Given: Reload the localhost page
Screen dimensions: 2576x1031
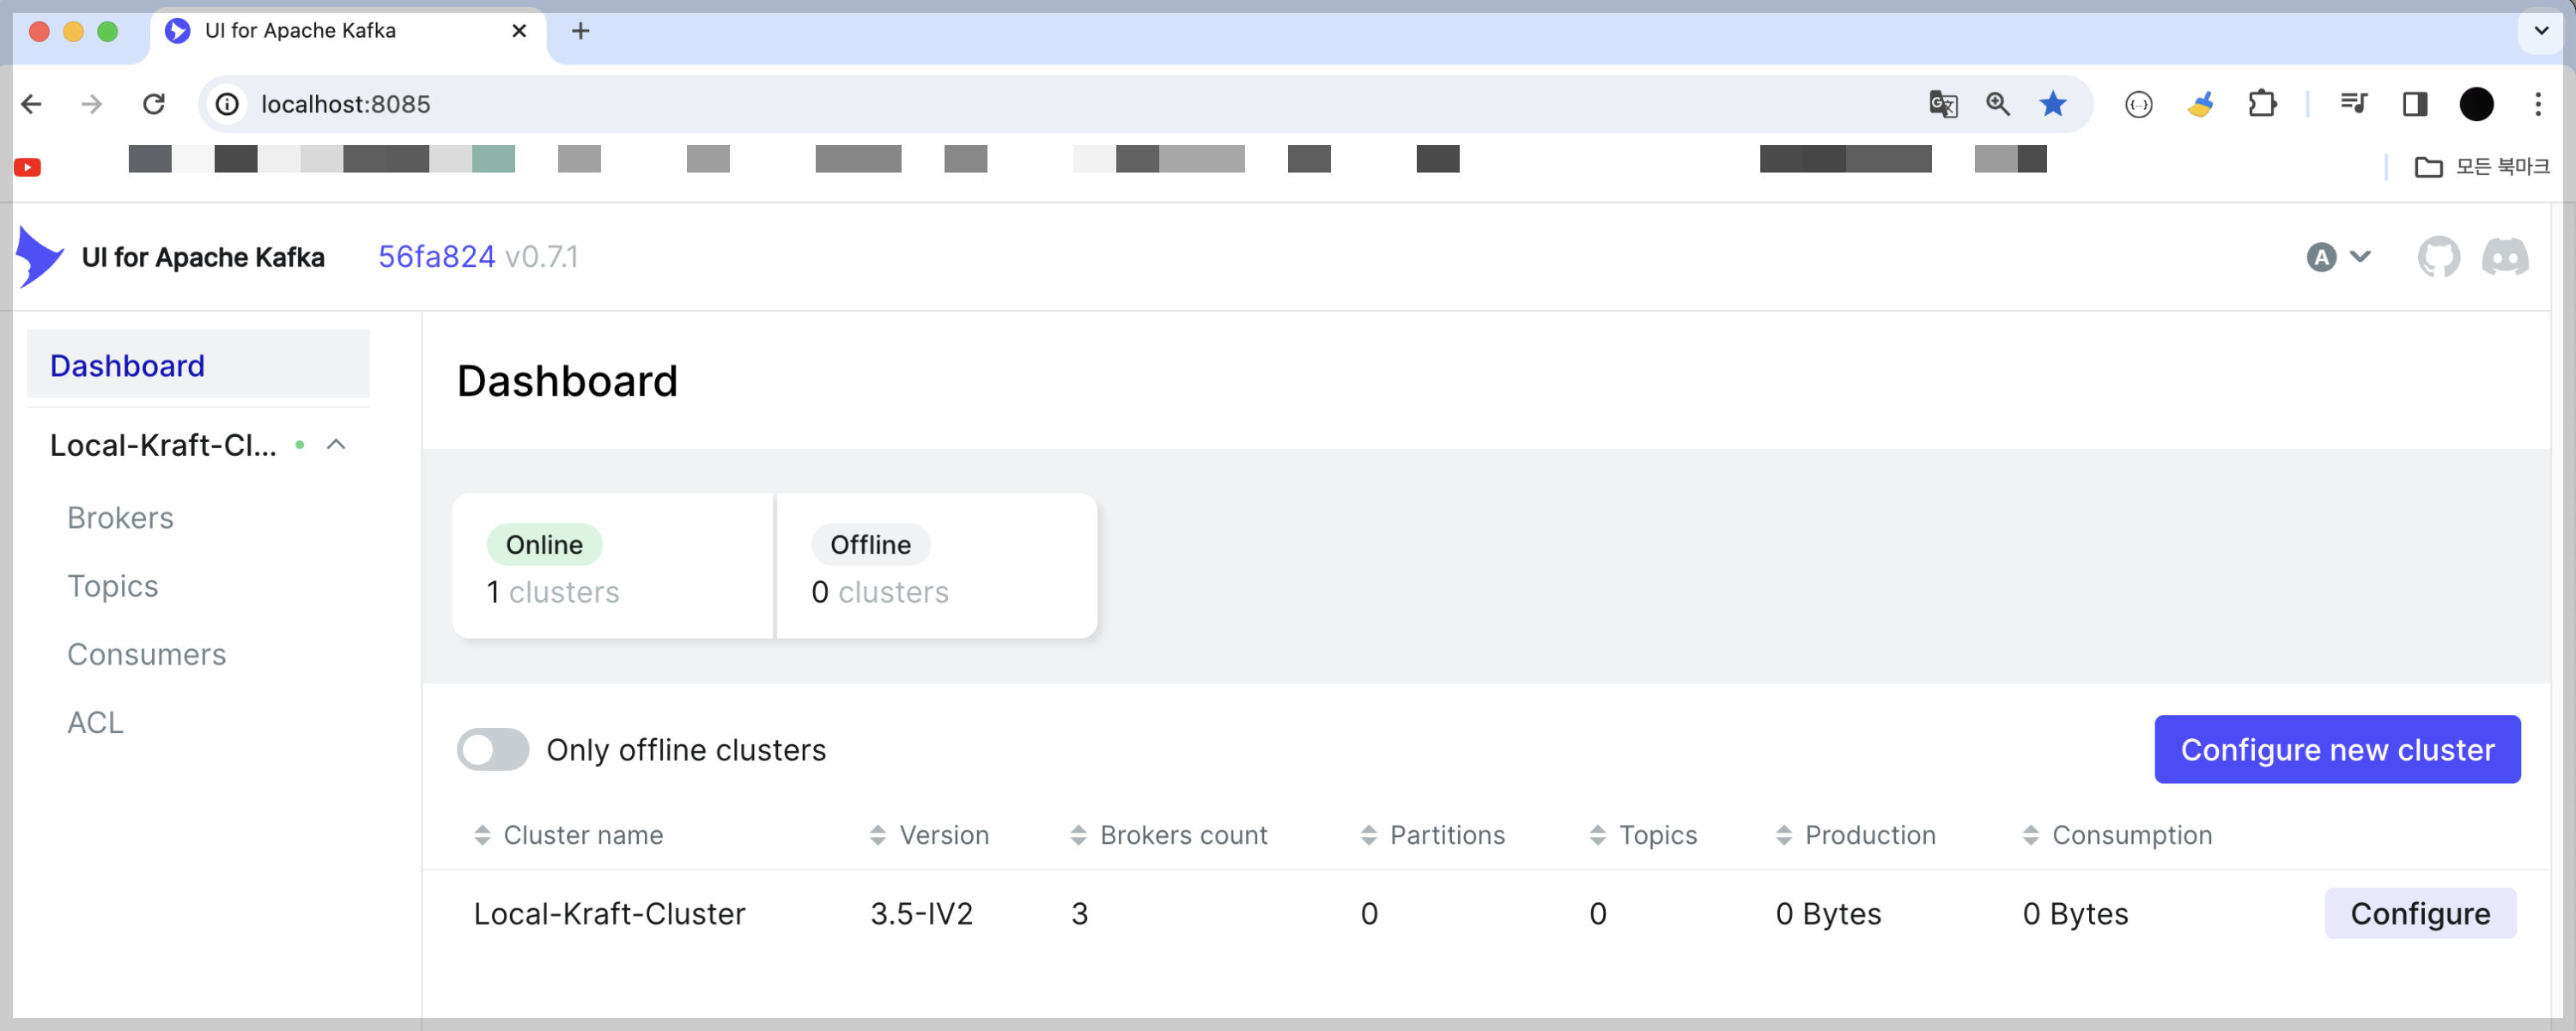Looking at the screenshot, I should coord(153,104).
